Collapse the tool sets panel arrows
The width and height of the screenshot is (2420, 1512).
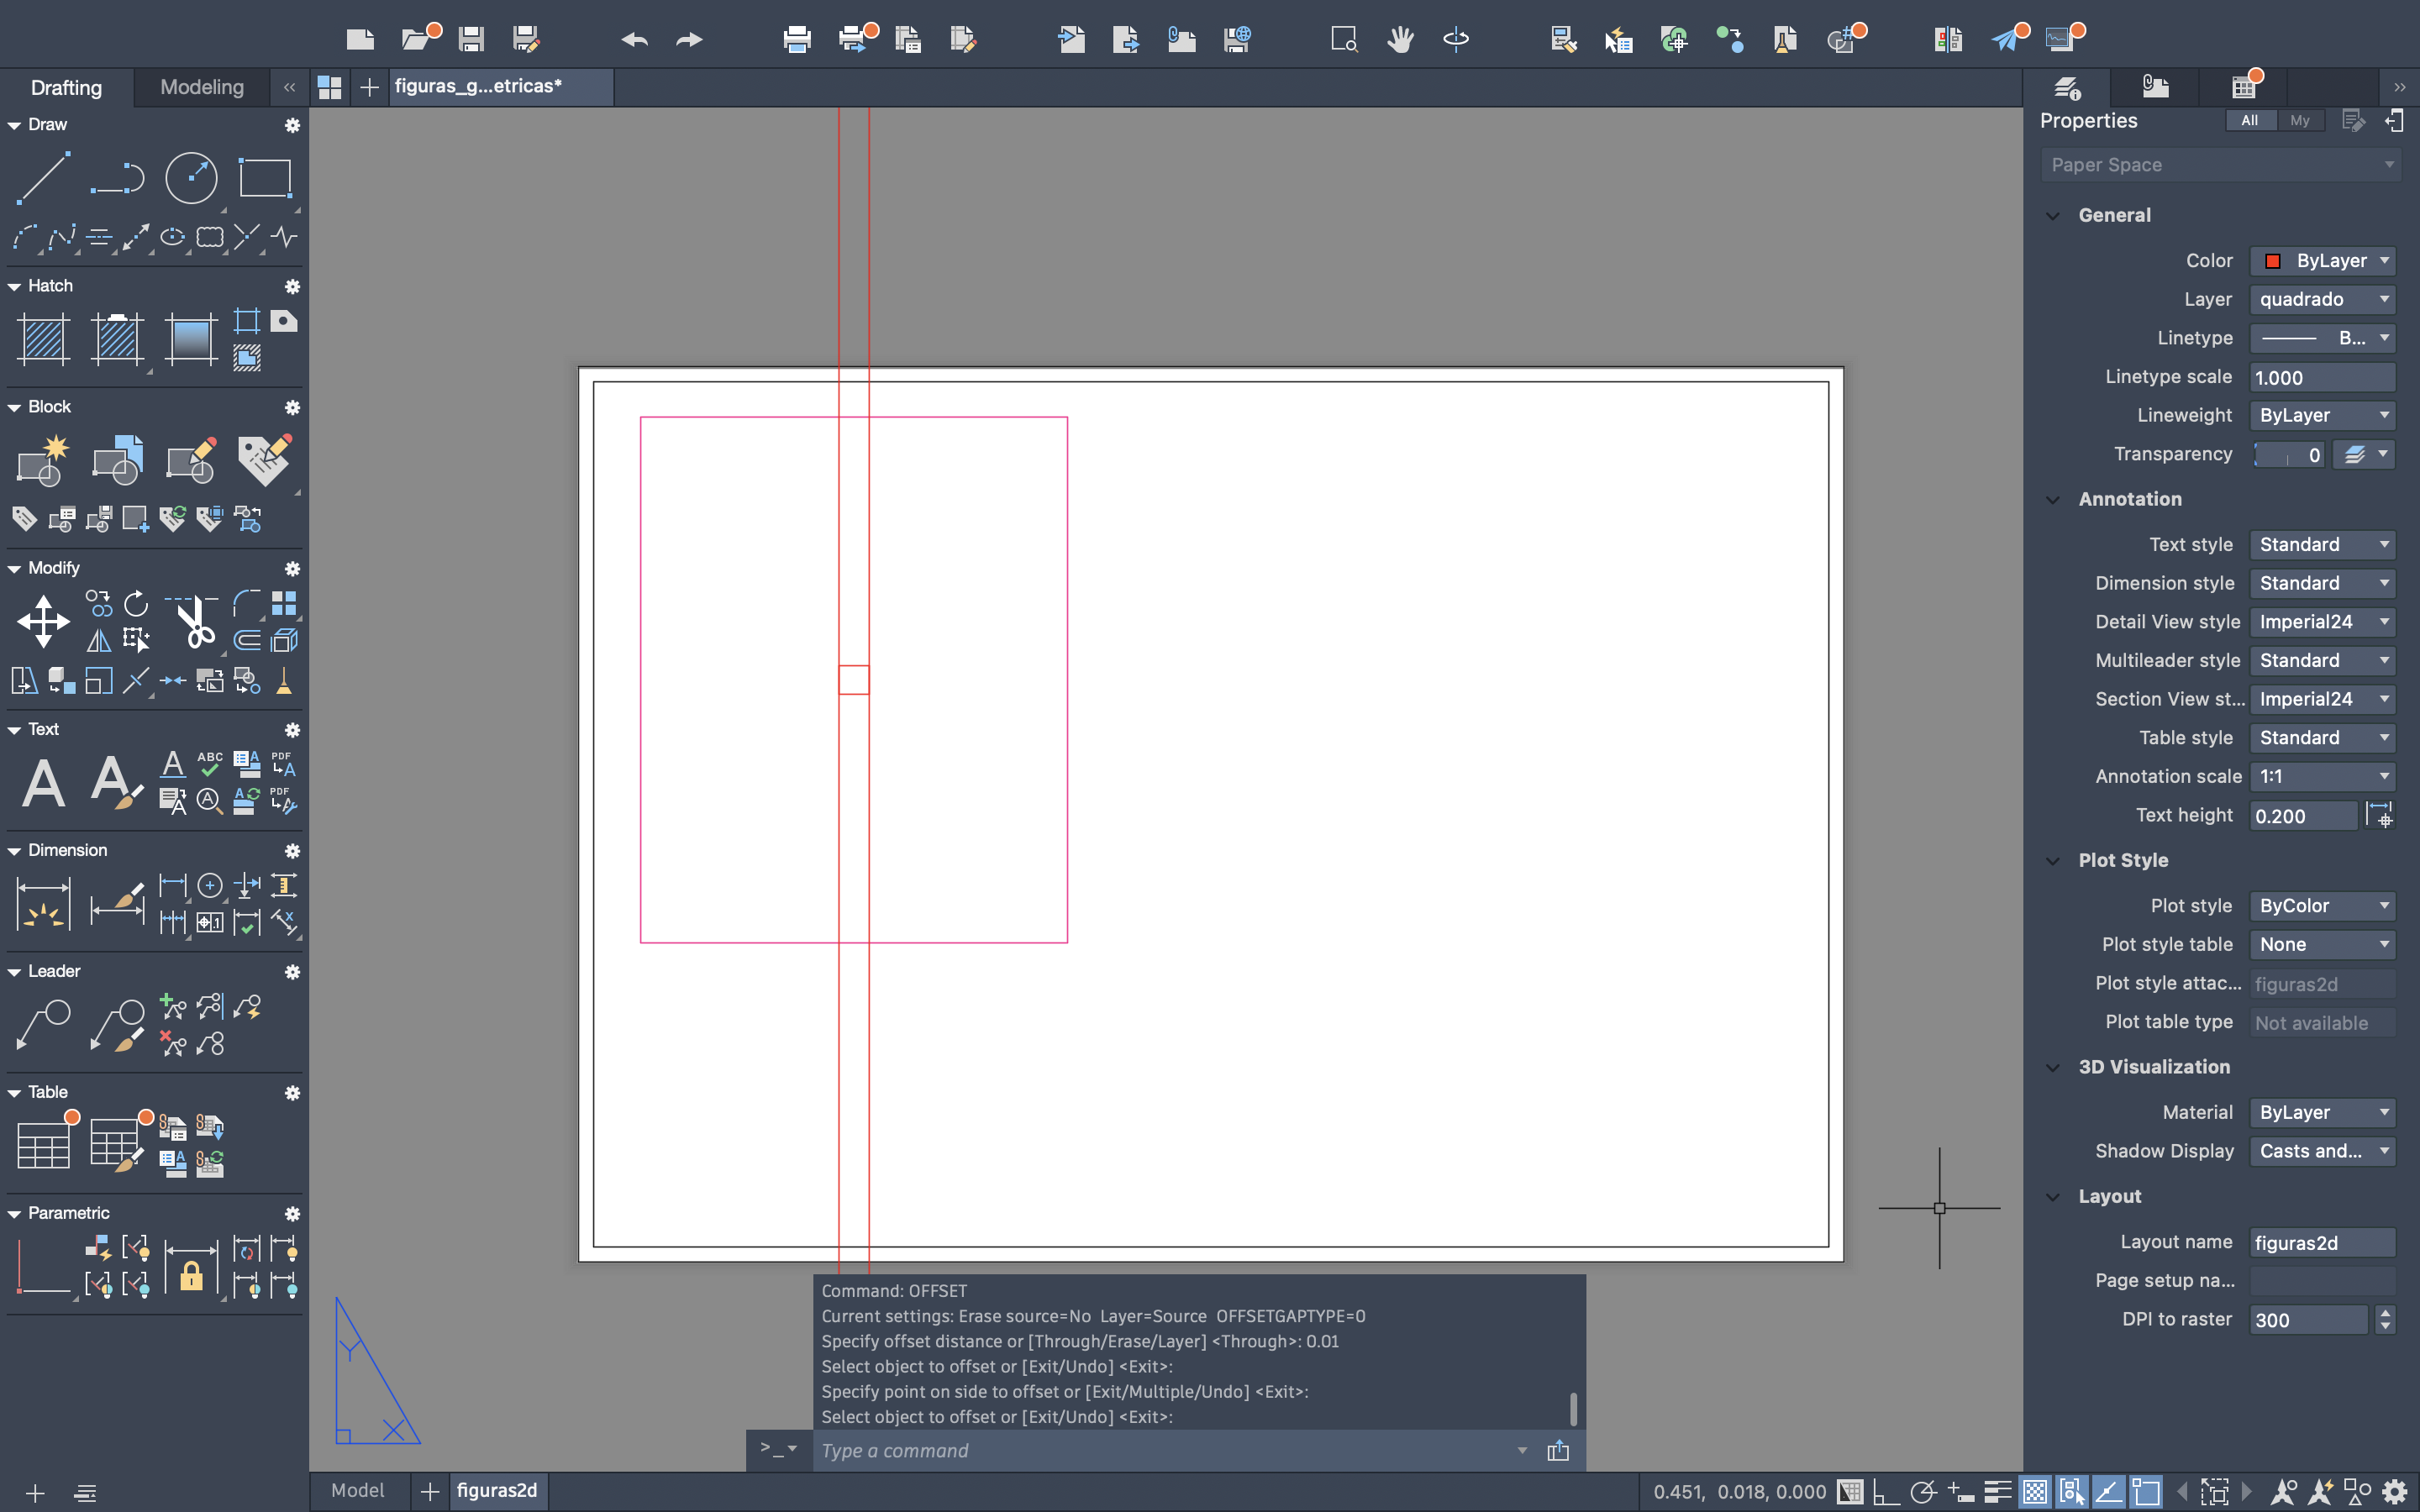289,87
